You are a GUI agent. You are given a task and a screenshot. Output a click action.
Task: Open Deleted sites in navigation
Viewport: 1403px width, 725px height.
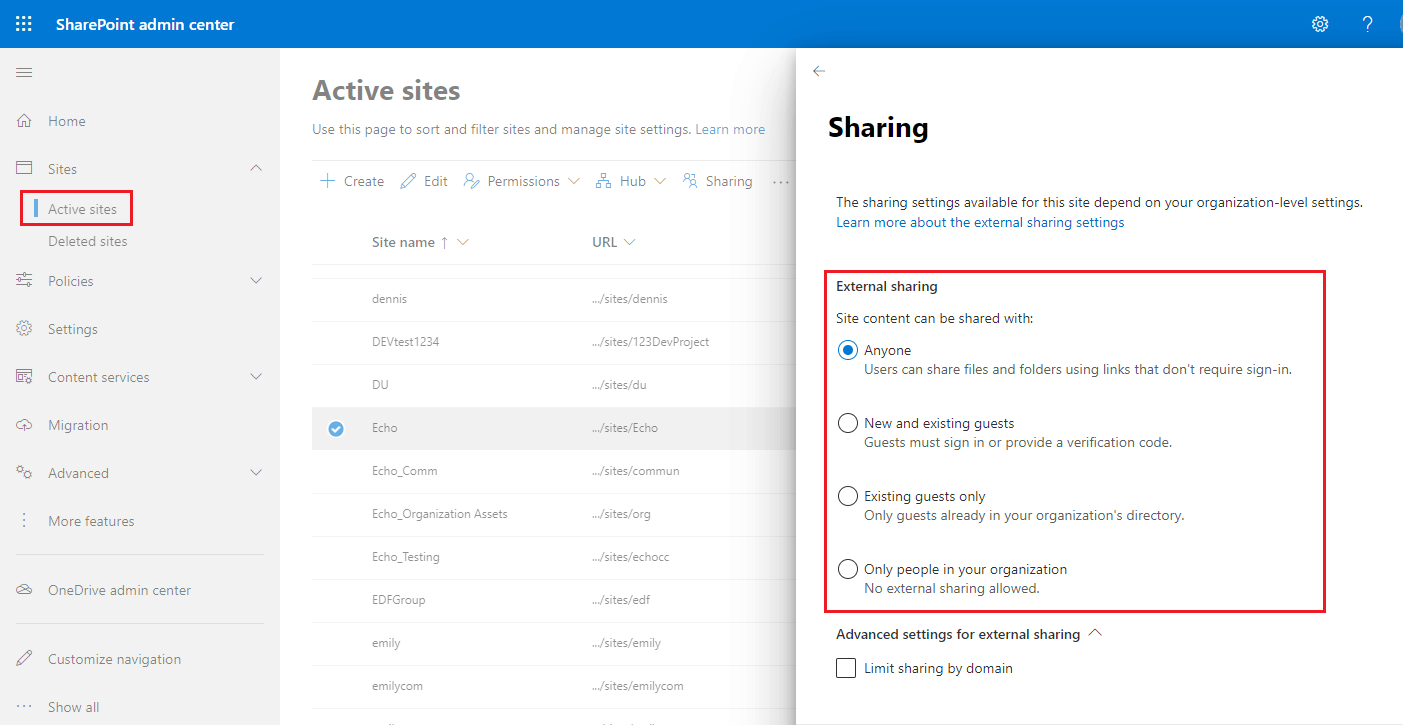(x=88, y=241)
